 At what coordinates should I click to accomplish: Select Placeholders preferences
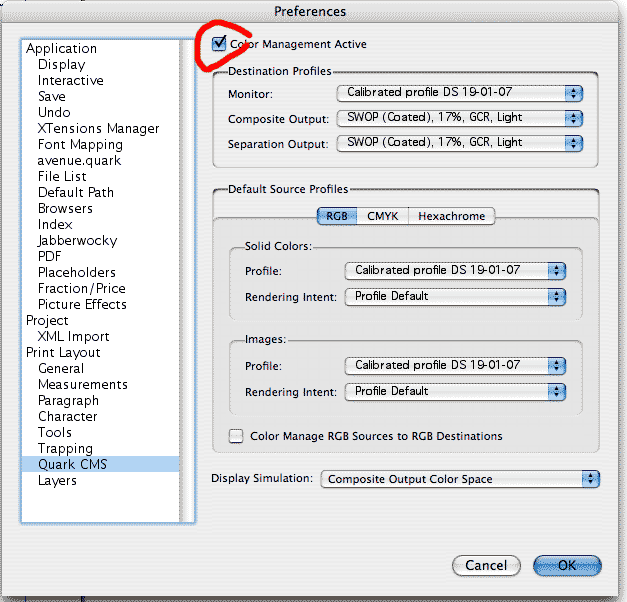[101, 272]
